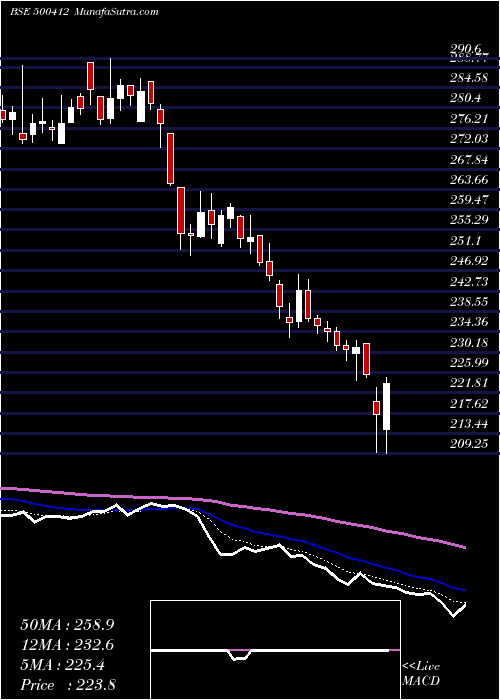Select the 263.66 price axis label
Screen dimensions: 500x700
pos(469,179)
